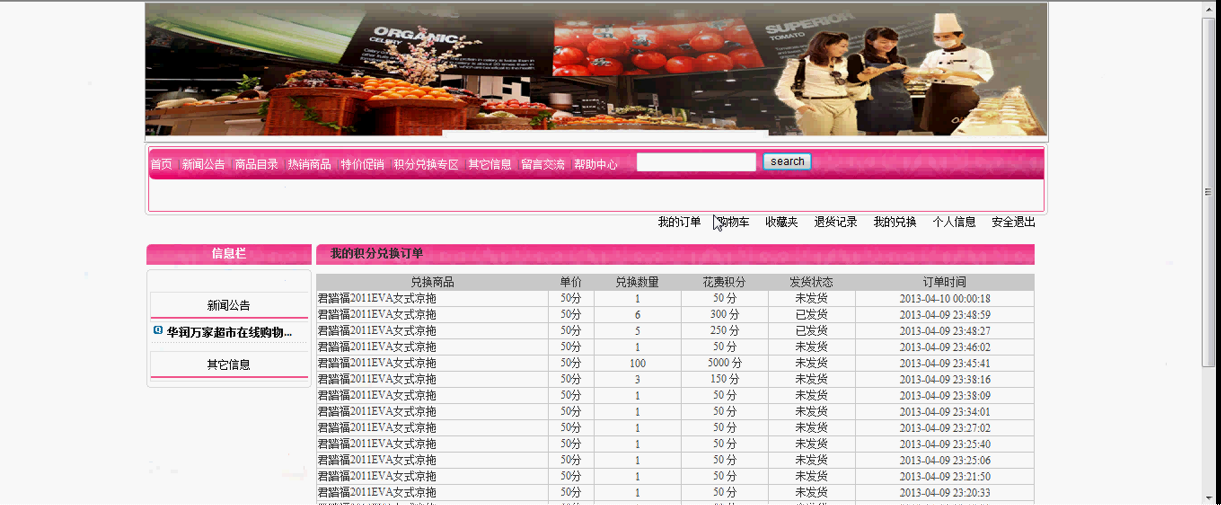Click the 150 分 points cell
Viewport: 1221px width, 505px height.
click(725, 380)
